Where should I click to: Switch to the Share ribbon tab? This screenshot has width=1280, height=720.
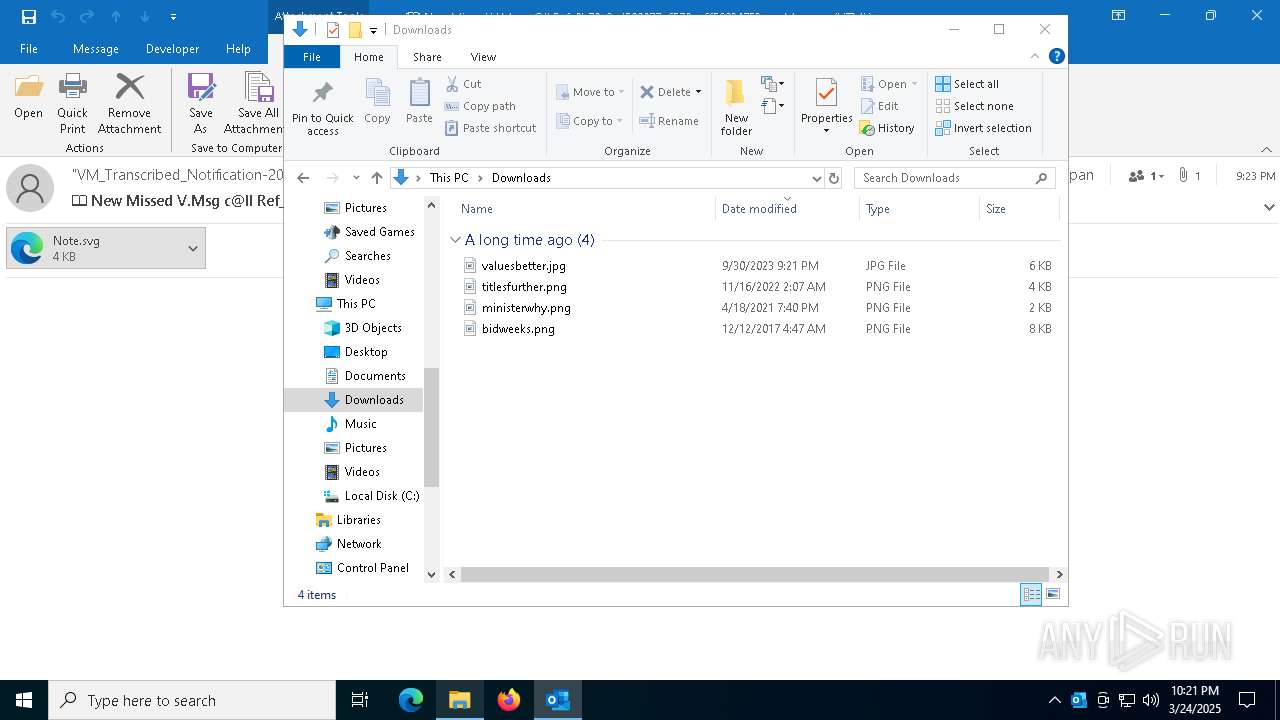(x=427, y=57)
